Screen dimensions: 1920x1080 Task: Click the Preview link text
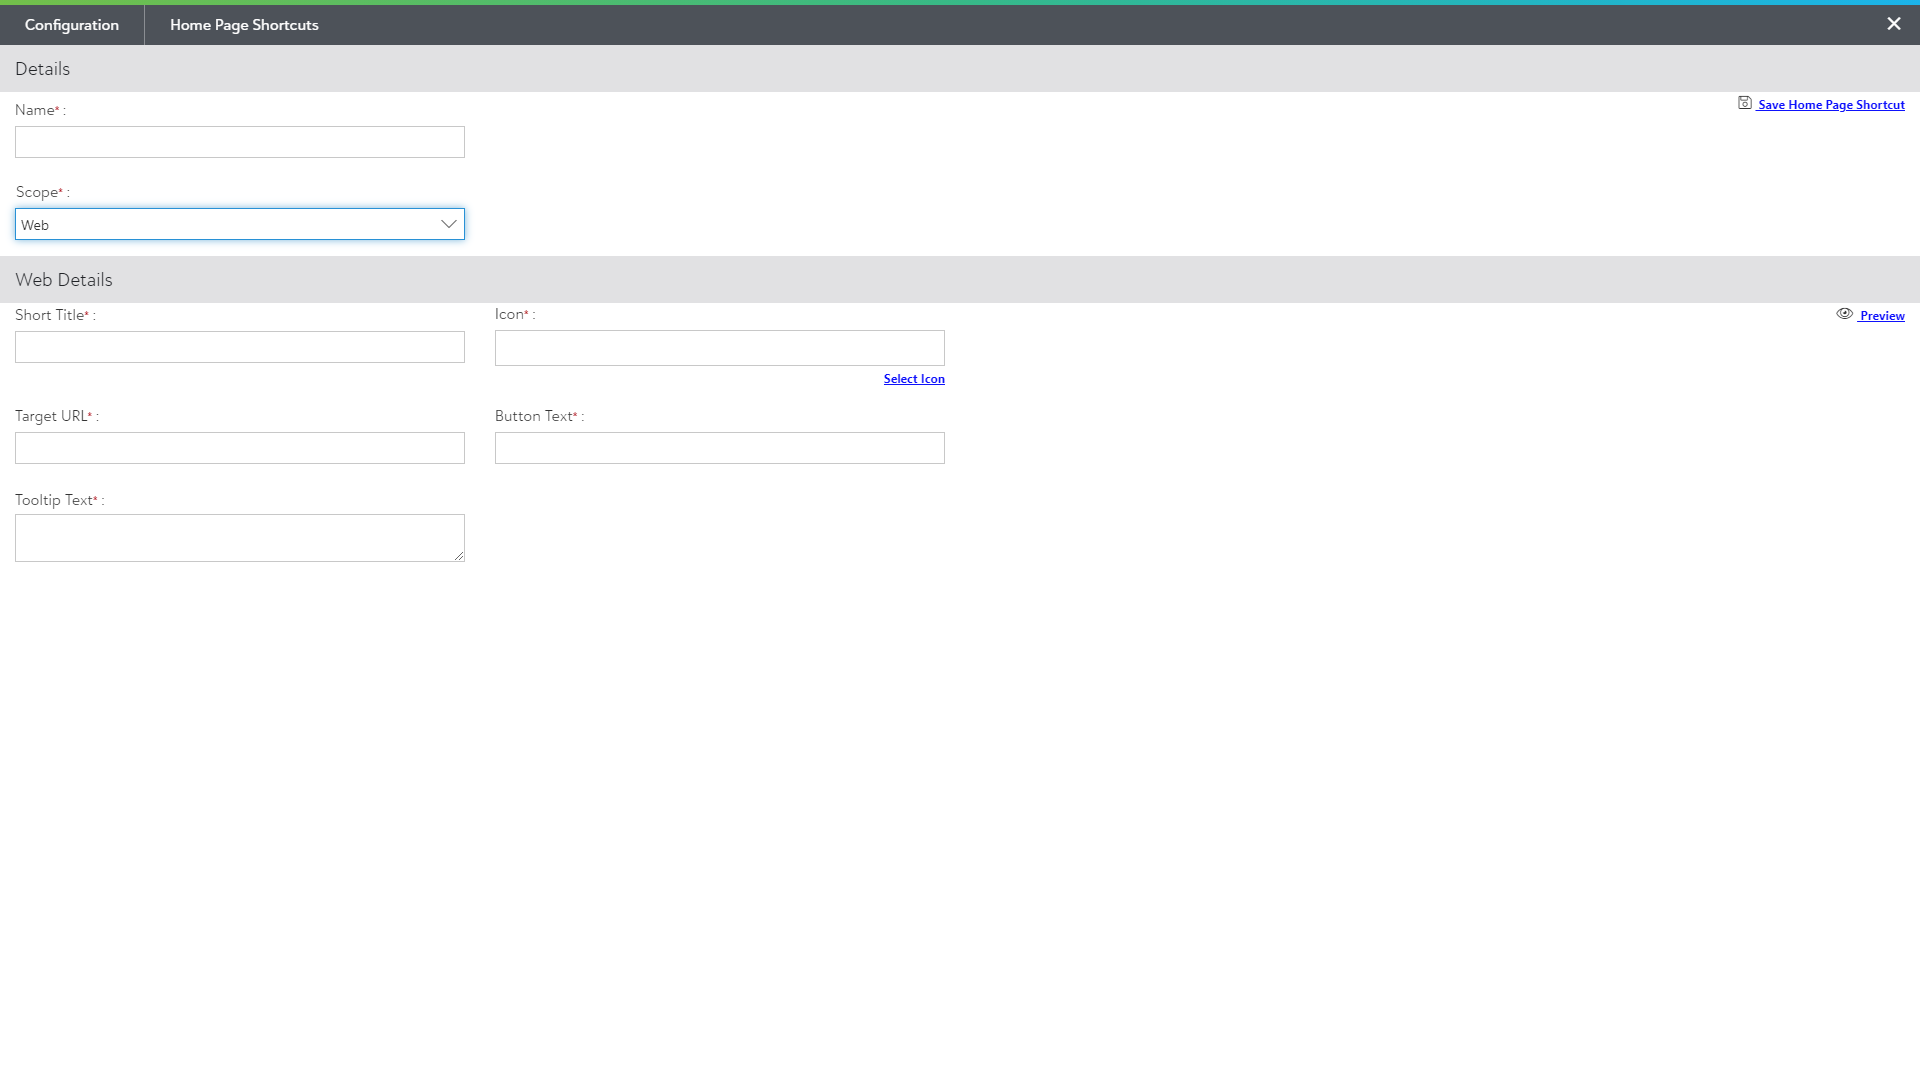click(x=1882, y=316)
